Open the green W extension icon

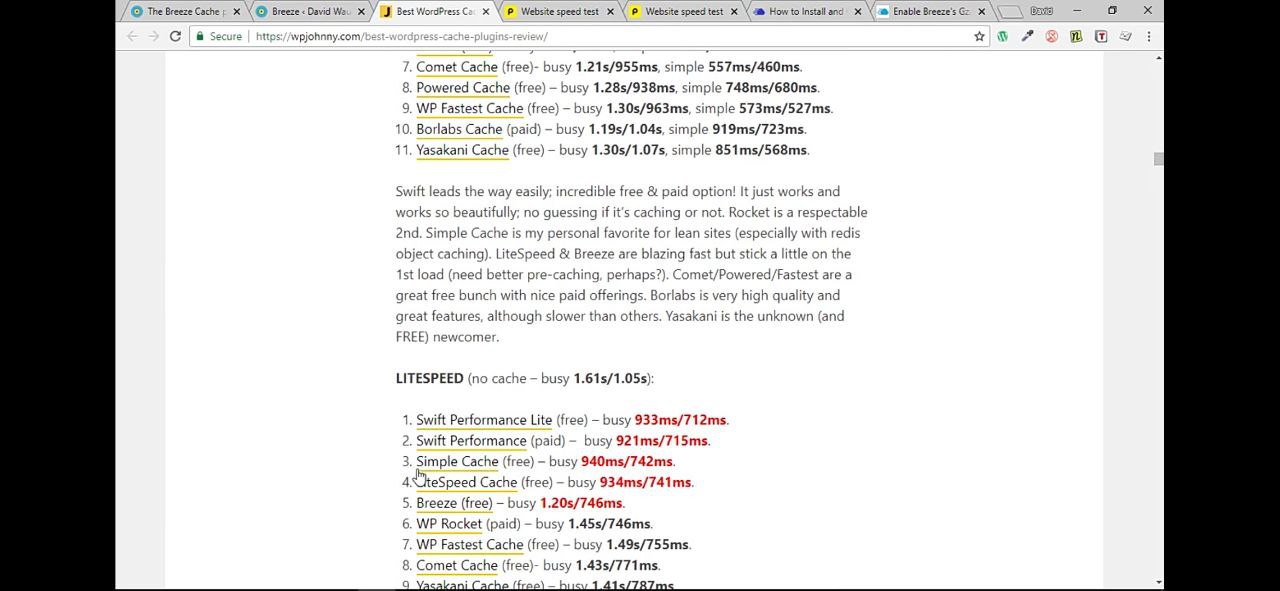1002,36
